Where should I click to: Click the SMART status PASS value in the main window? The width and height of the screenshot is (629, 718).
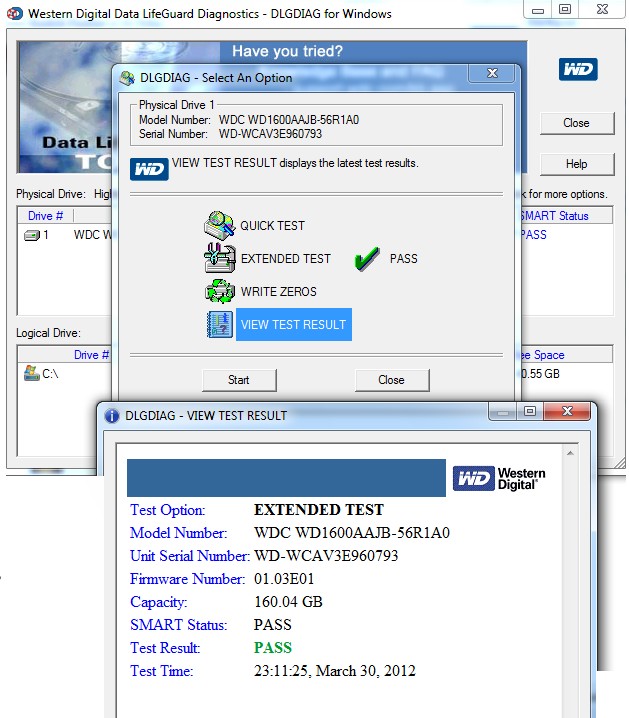[534, 235]
